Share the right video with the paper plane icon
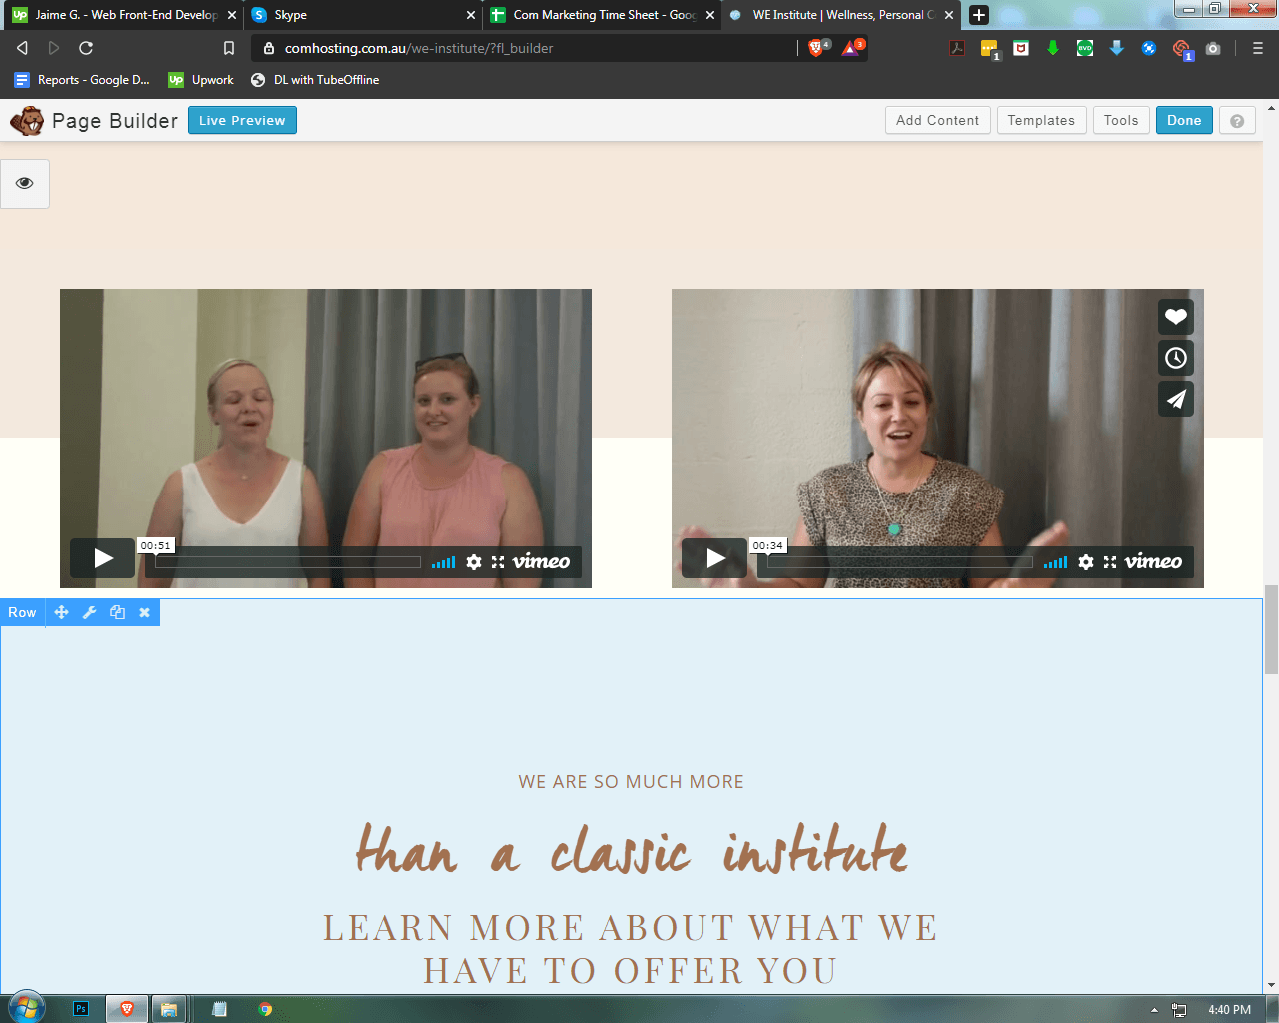Image resolution: width=1279 pixels, height=1023 pixels. [1176, 399]
